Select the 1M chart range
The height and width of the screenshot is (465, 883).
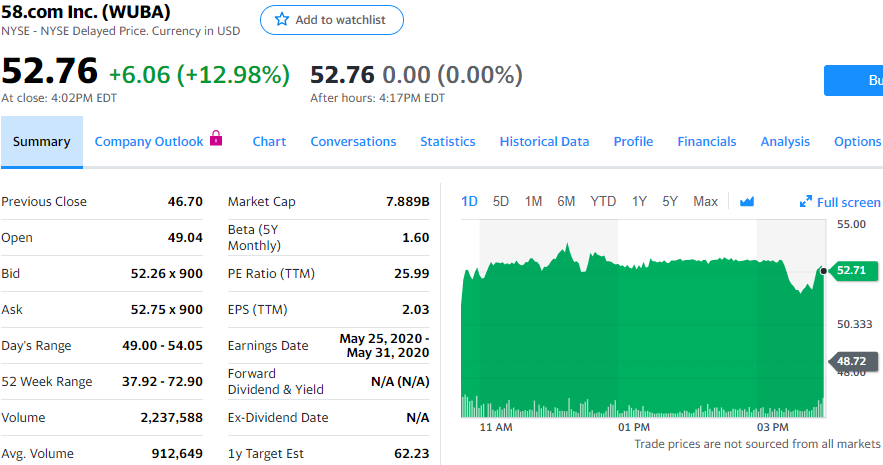coord(533,202)
